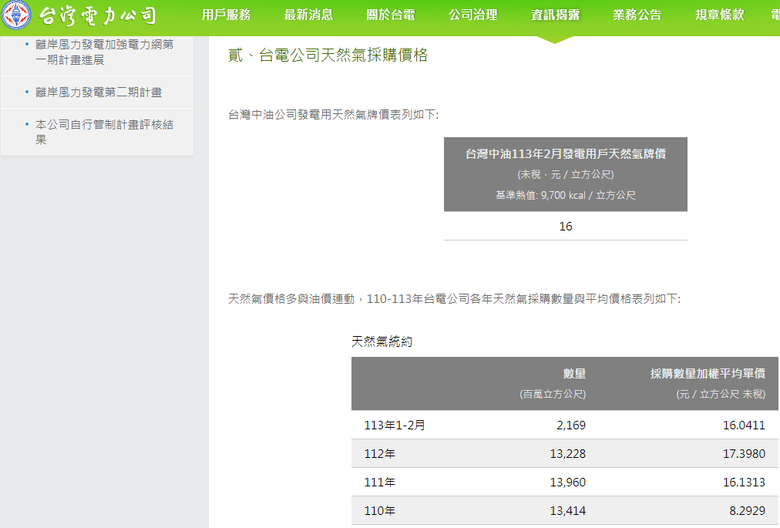Open the 業務公告 menu
Viewport: 780px width, 528px height.
click(x=637, y=15)
